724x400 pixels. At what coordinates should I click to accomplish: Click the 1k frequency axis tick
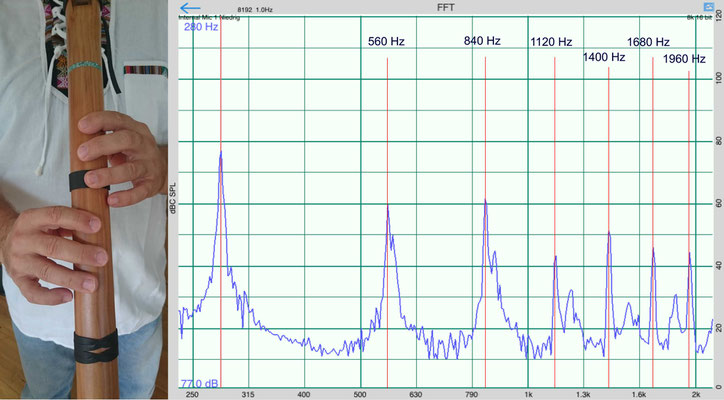[528, 394]
